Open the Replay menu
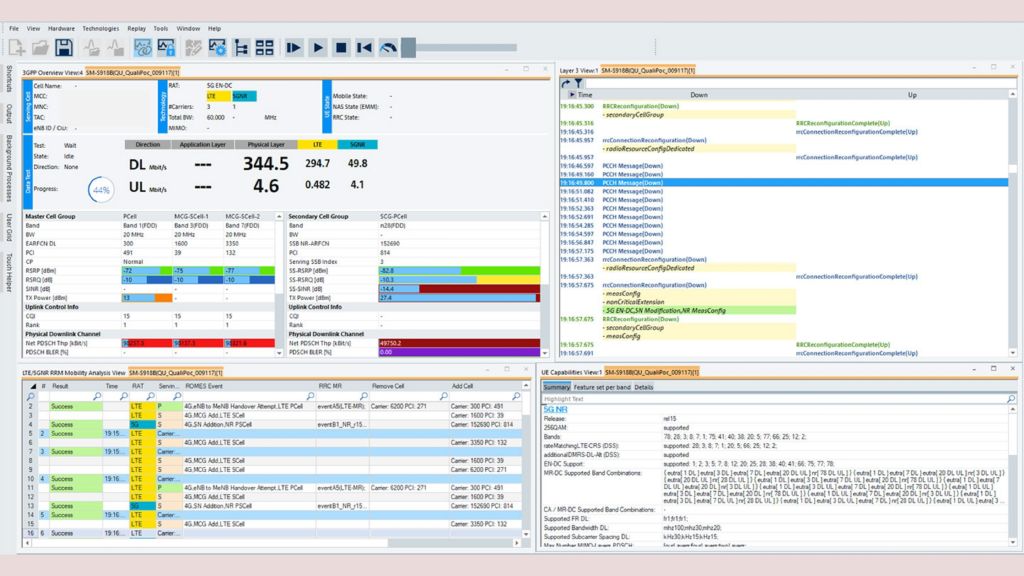This screenshot has width=1024, height=576. (x=135, y=28)
